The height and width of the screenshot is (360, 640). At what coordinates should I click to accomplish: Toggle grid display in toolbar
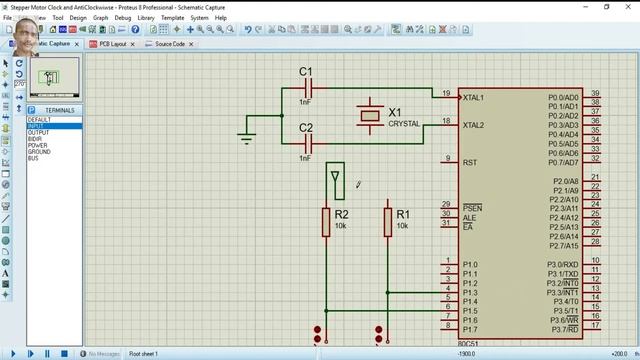coord(163,29)
